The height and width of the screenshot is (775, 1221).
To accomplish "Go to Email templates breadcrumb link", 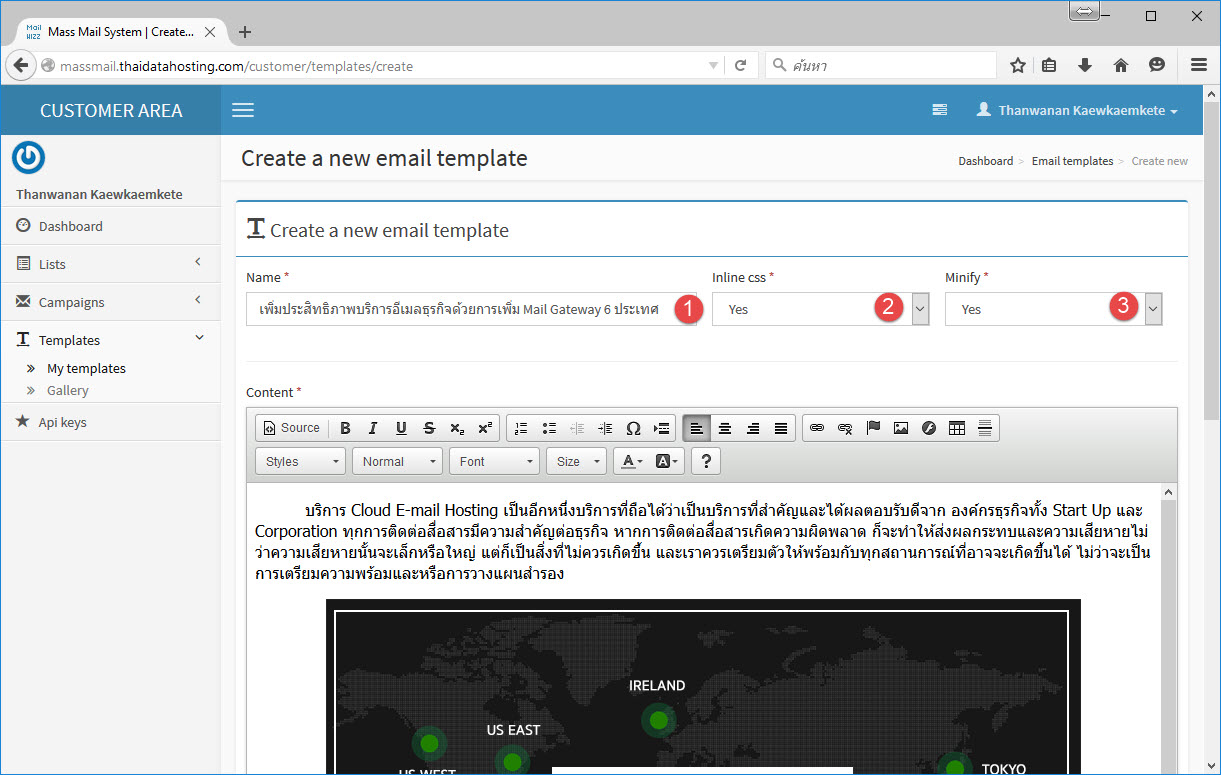I will (x=1072, y=161).
